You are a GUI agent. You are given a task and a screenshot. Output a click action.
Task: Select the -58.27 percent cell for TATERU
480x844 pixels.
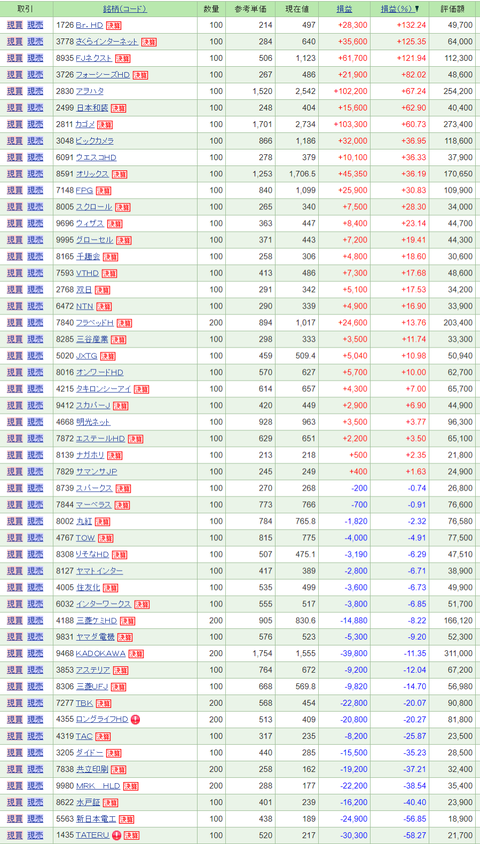point(415,836)
